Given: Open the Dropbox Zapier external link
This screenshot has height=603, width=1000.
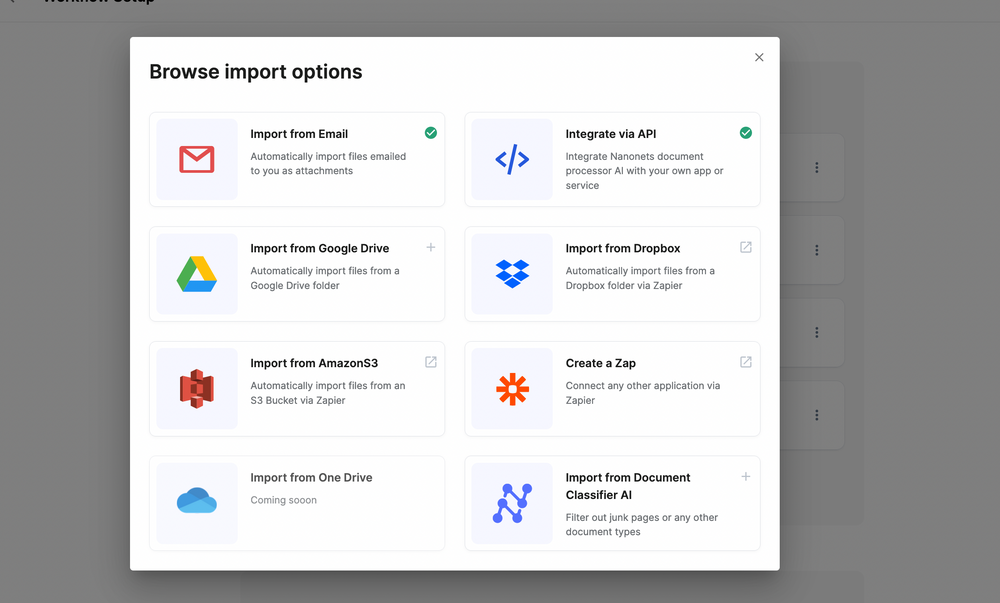Looking at the screenshot, I should (745, 247).
